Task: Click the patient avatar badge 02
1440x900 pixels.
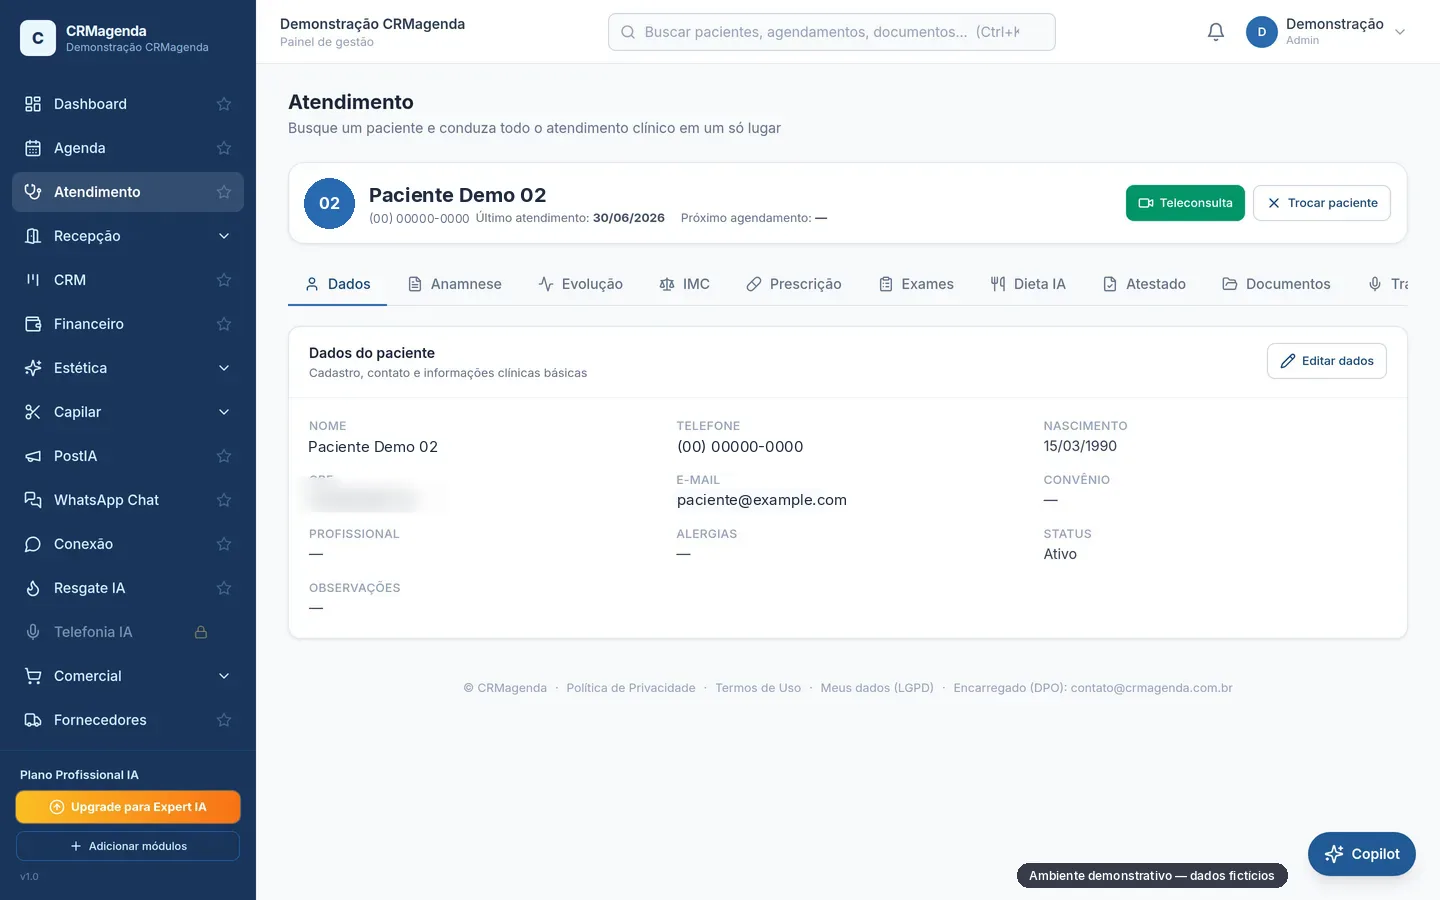Action: pyautogui.click(x=329, y=203)
